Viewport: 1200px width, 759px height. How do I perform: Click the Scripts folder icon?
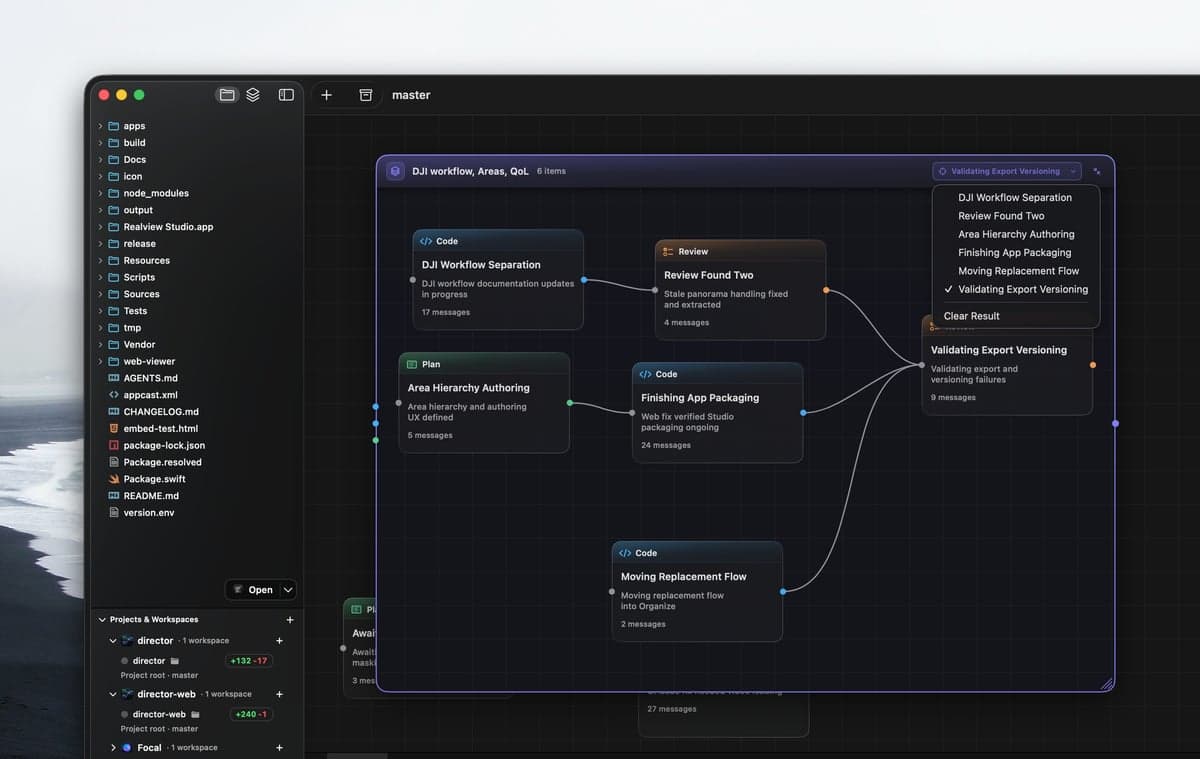click(114, 277)
